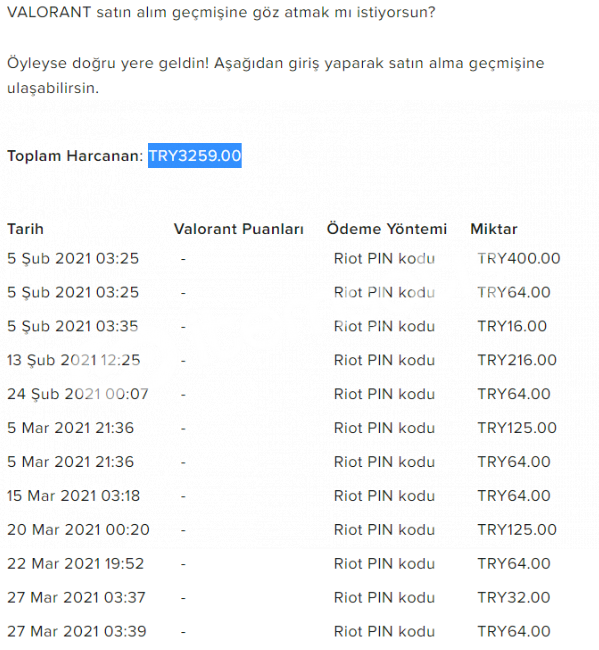Select the TRY216.00 amount entry
The width and height of the screenshot is (599, 650).
517,360
